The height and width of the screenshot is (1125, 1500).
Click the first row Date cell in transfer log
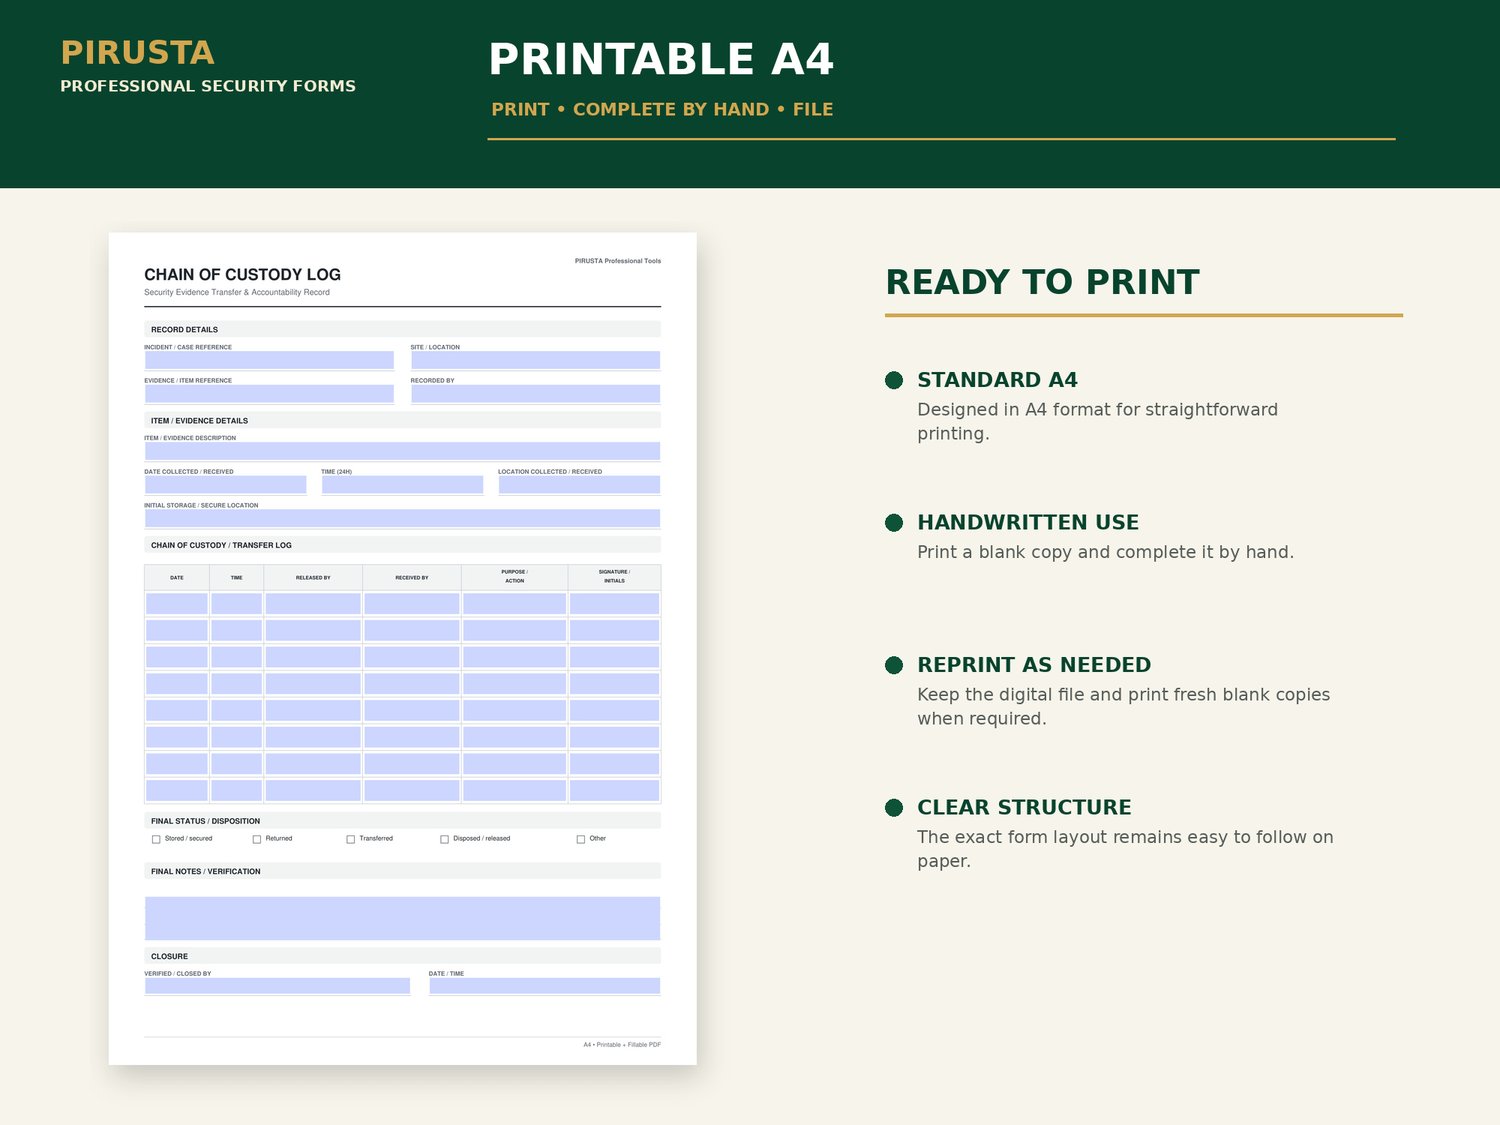click(x=177, y=604)
